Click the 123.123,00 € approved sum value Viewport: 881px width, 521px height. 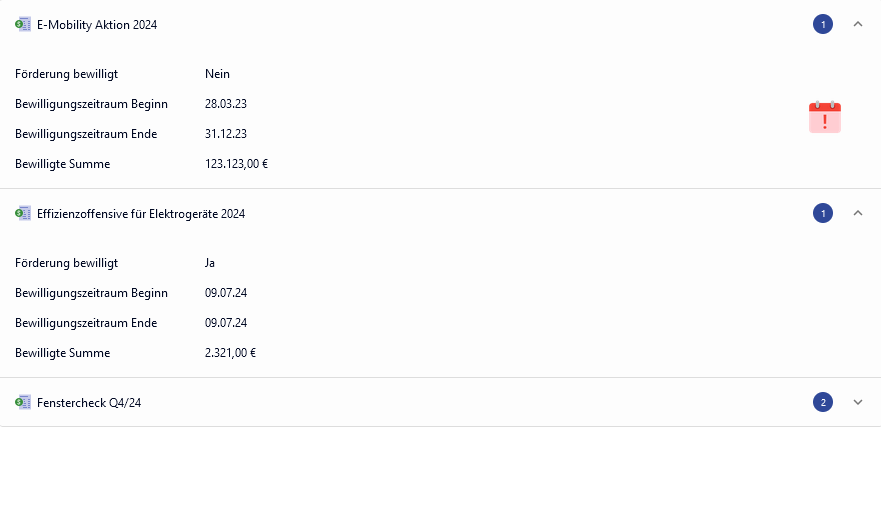coord(236,164)
